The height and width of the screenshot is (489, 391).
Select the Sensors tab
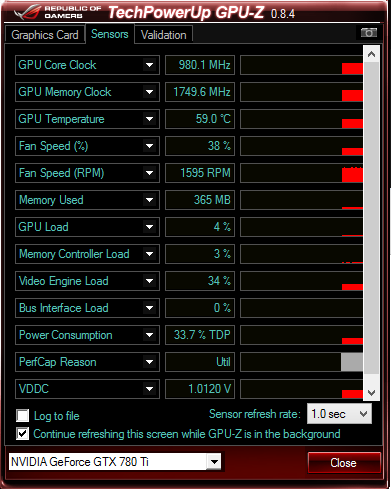tap(110, 34)
